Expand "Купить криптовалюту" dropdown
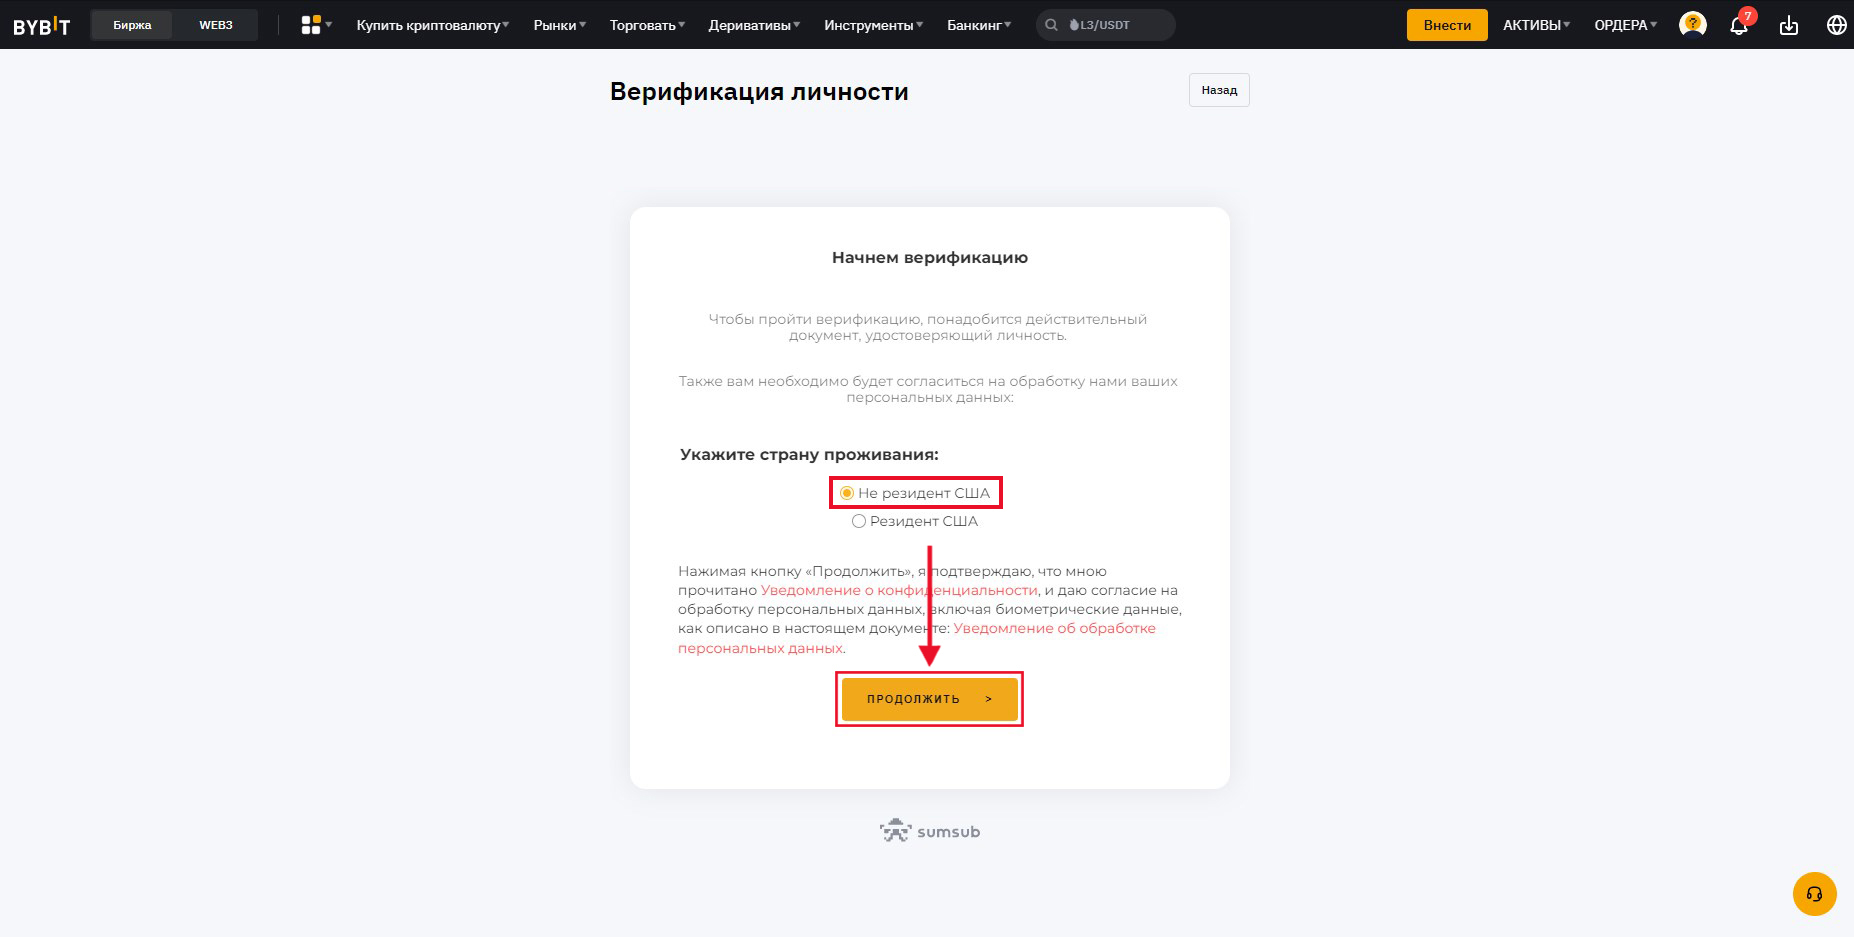Screen dimensions: 1854x937 pos(433,25)
